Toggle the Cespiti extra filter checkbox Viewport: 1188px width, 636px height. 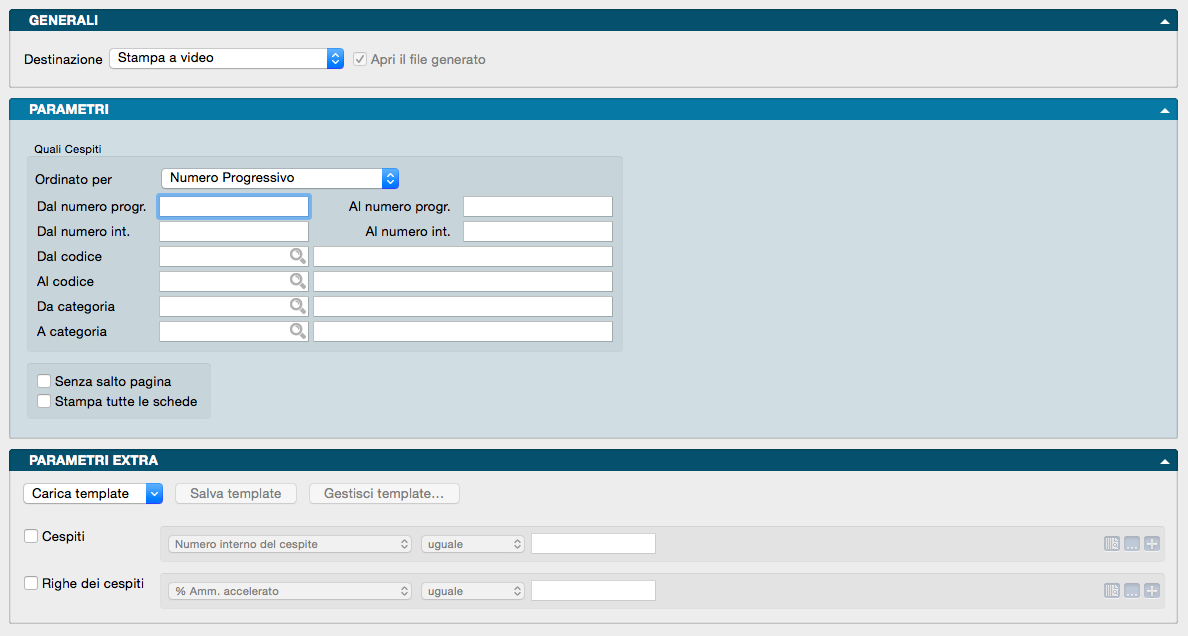32,536
